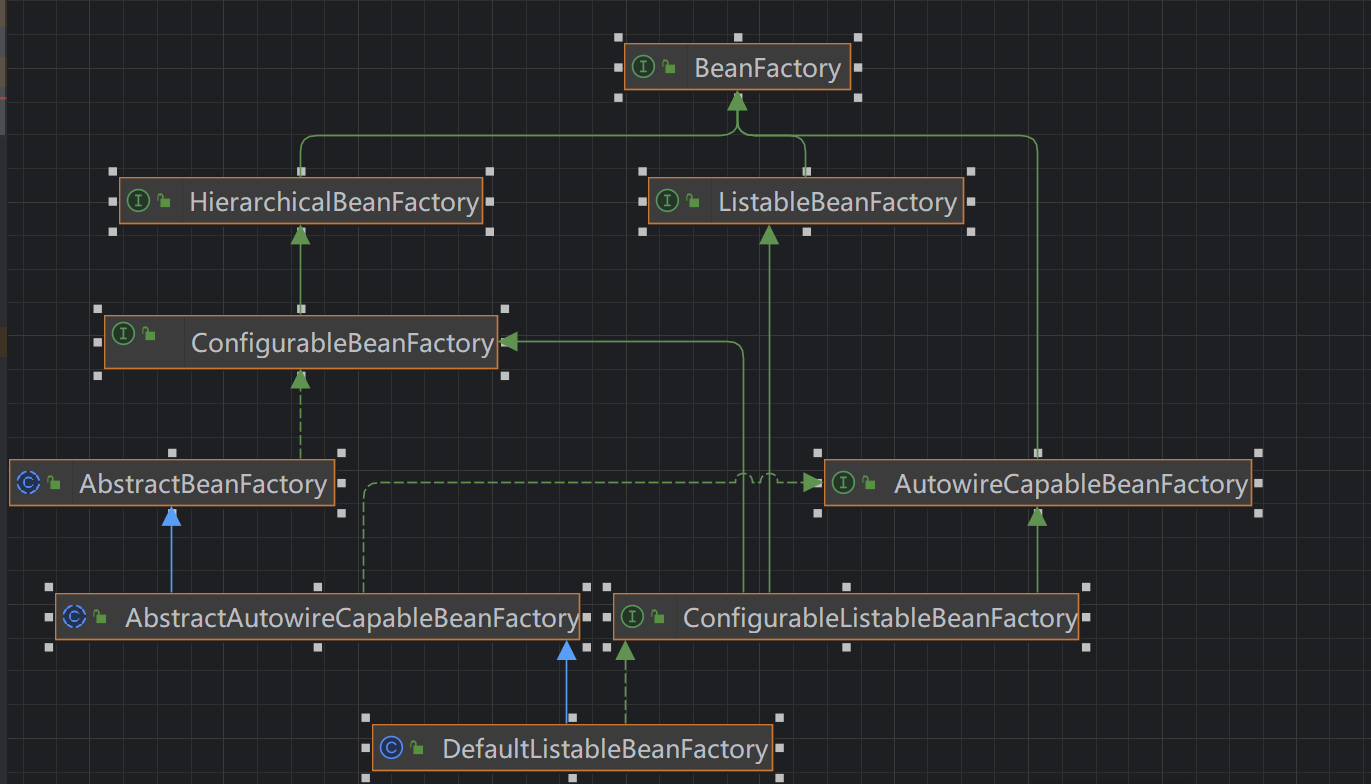The width and height of the screenshot is (1371, 784).
Task: Click the lock icon on DefaultListableBeanFactory
Action: (x=417, y=748)
